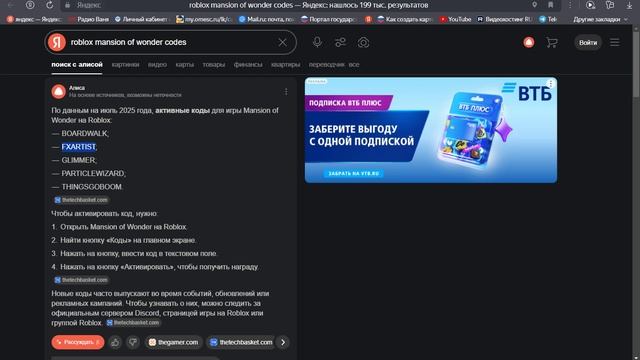Click the ЗАБРАТЬ НА VTB.RU ad button

[353, 173]
